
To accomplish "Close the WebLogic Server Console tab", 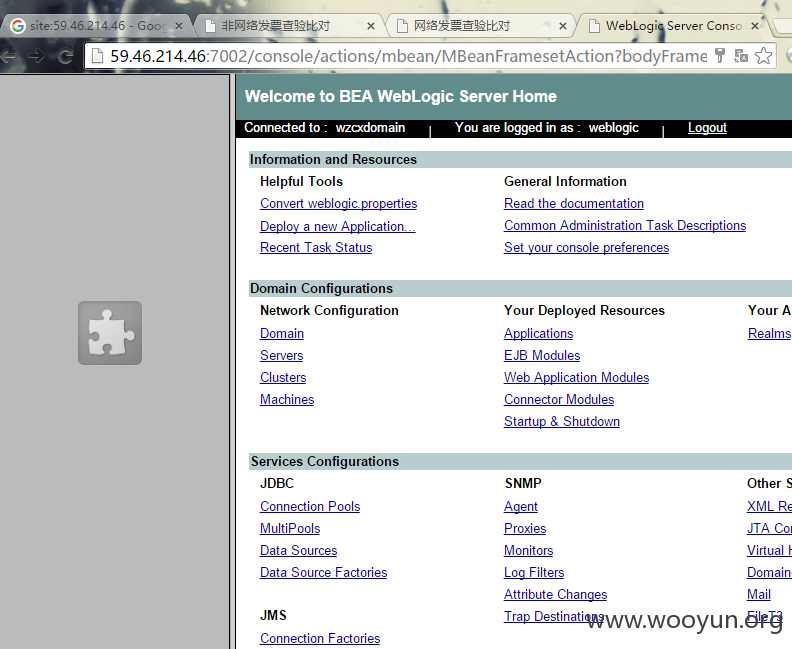I will point(755,26).
